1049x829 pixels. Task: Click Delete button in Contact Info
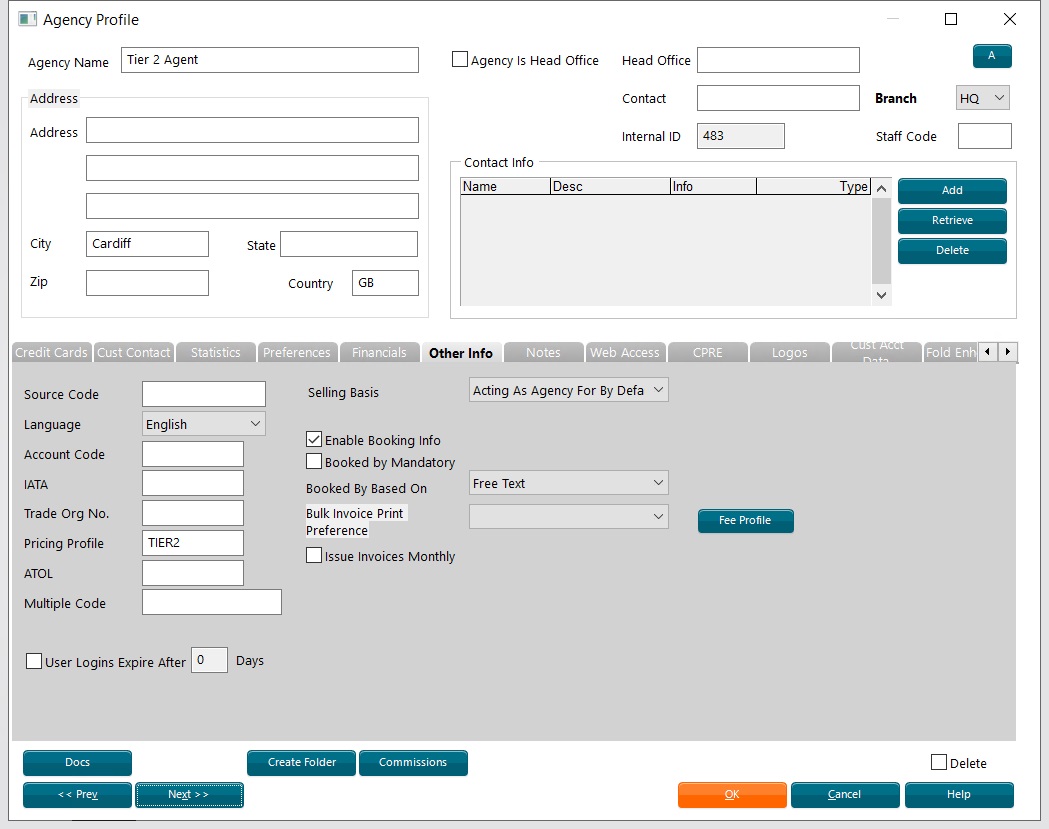coord(952,251)
